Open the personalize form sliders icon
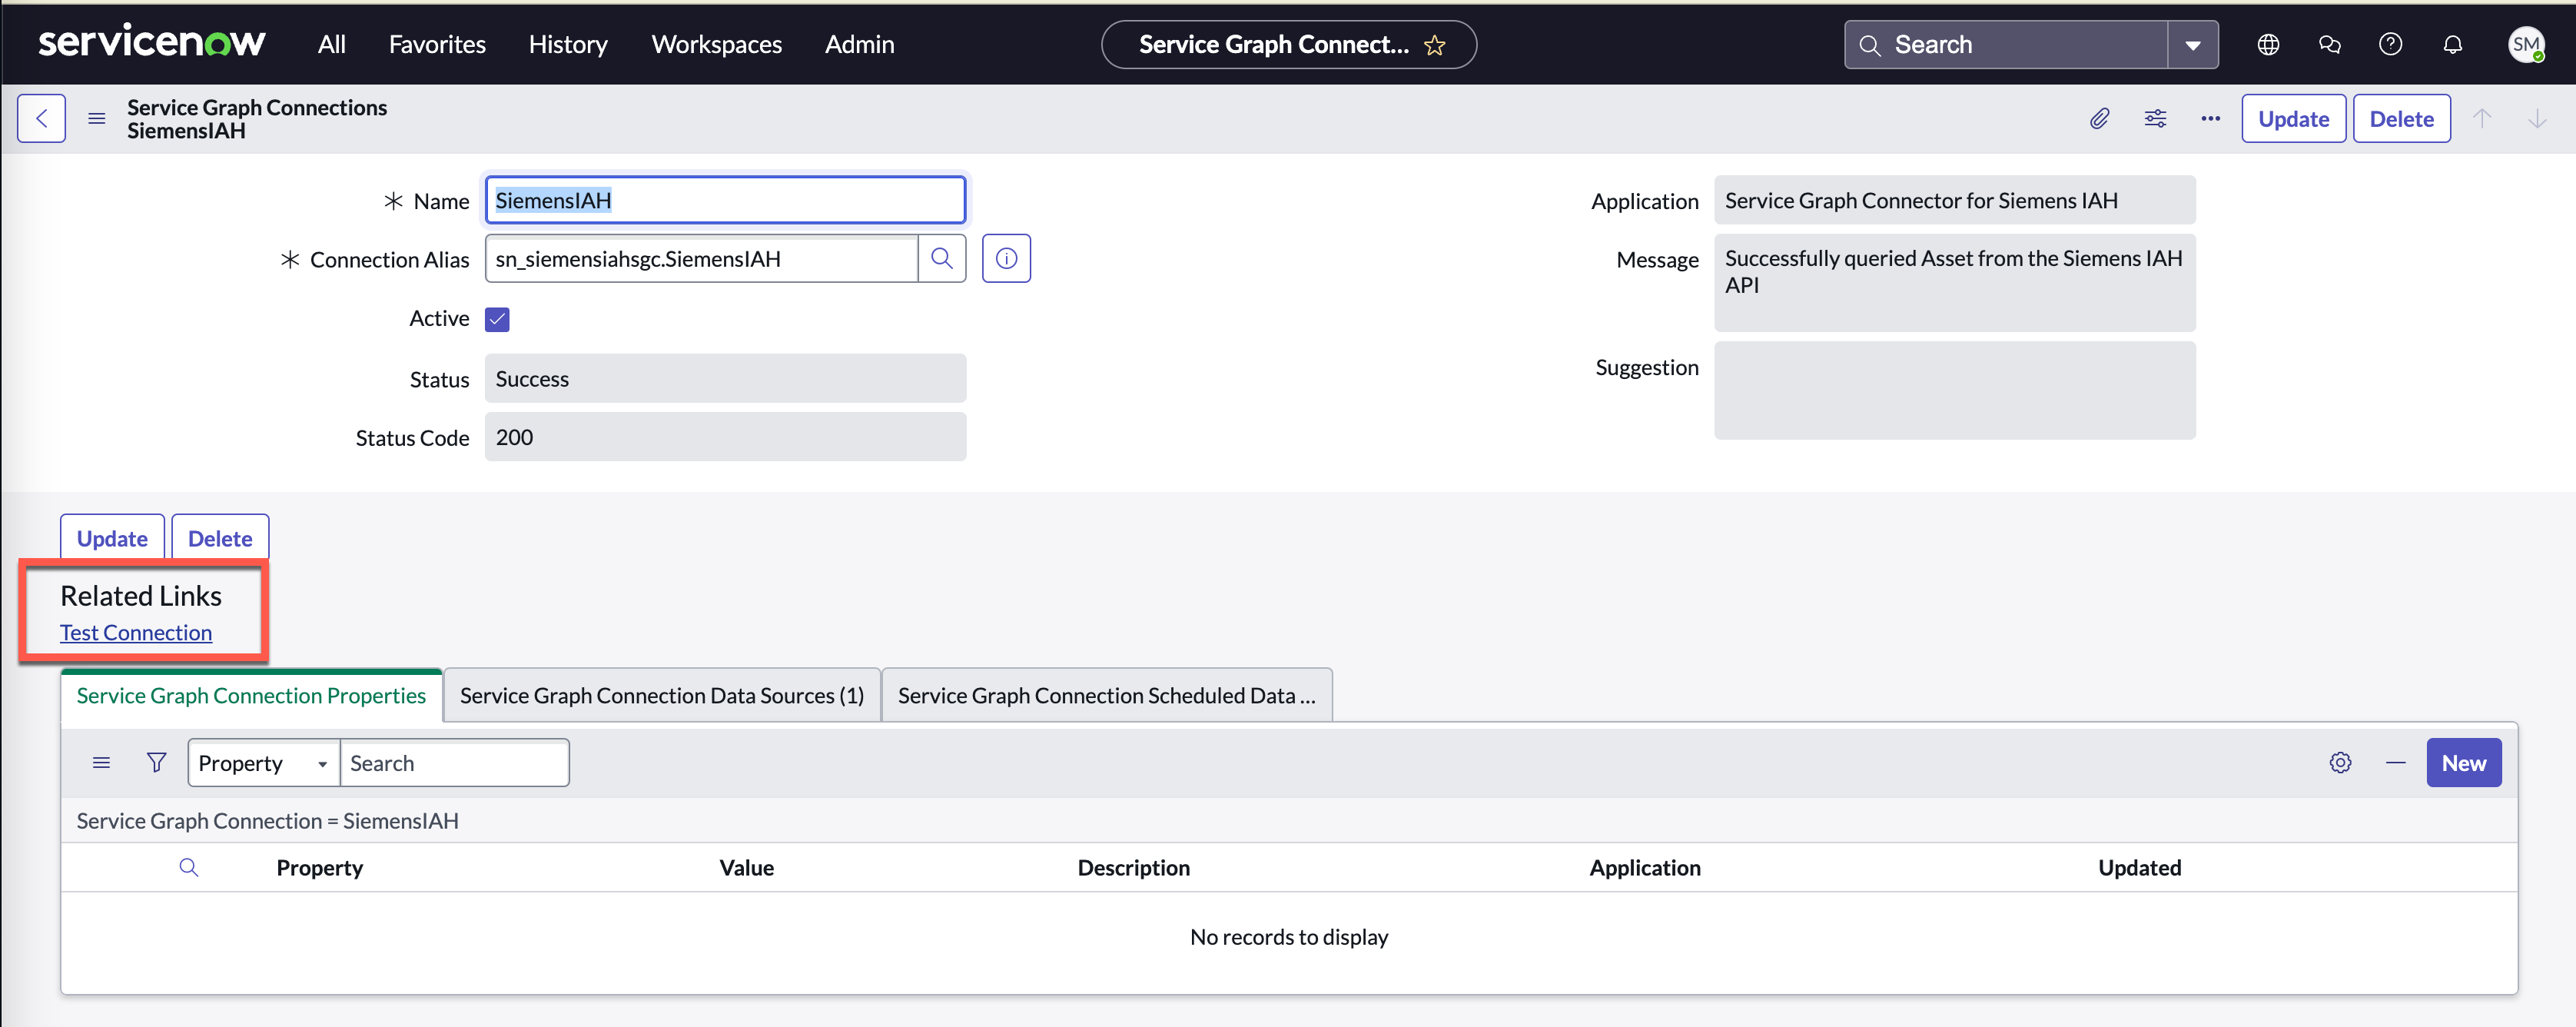 pos(2155,118)
